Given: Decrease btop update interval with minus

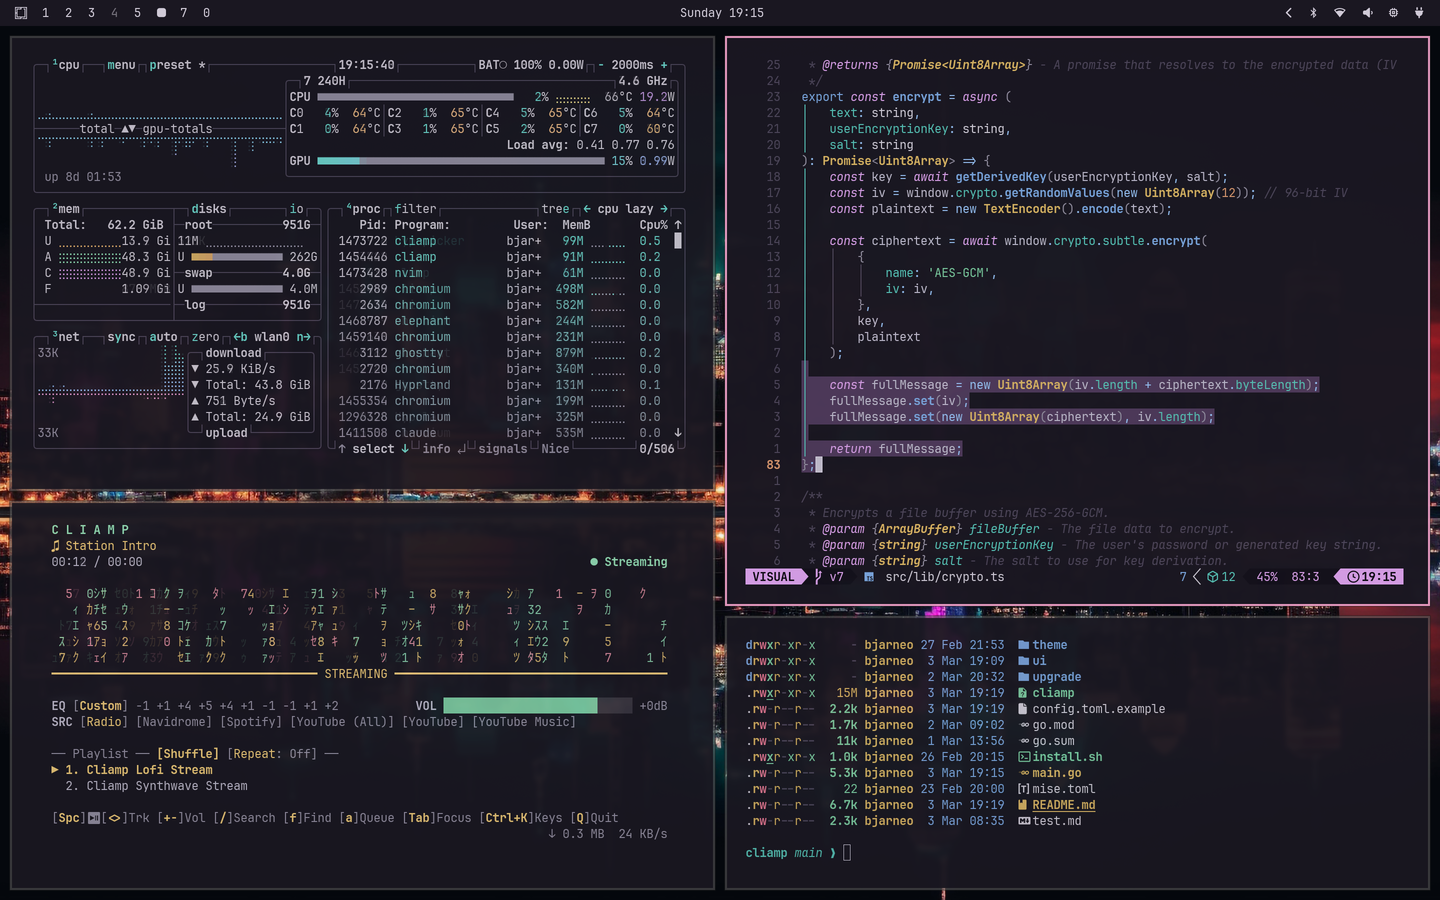Looking at the screenshot, I should click(x=600, y=65).
